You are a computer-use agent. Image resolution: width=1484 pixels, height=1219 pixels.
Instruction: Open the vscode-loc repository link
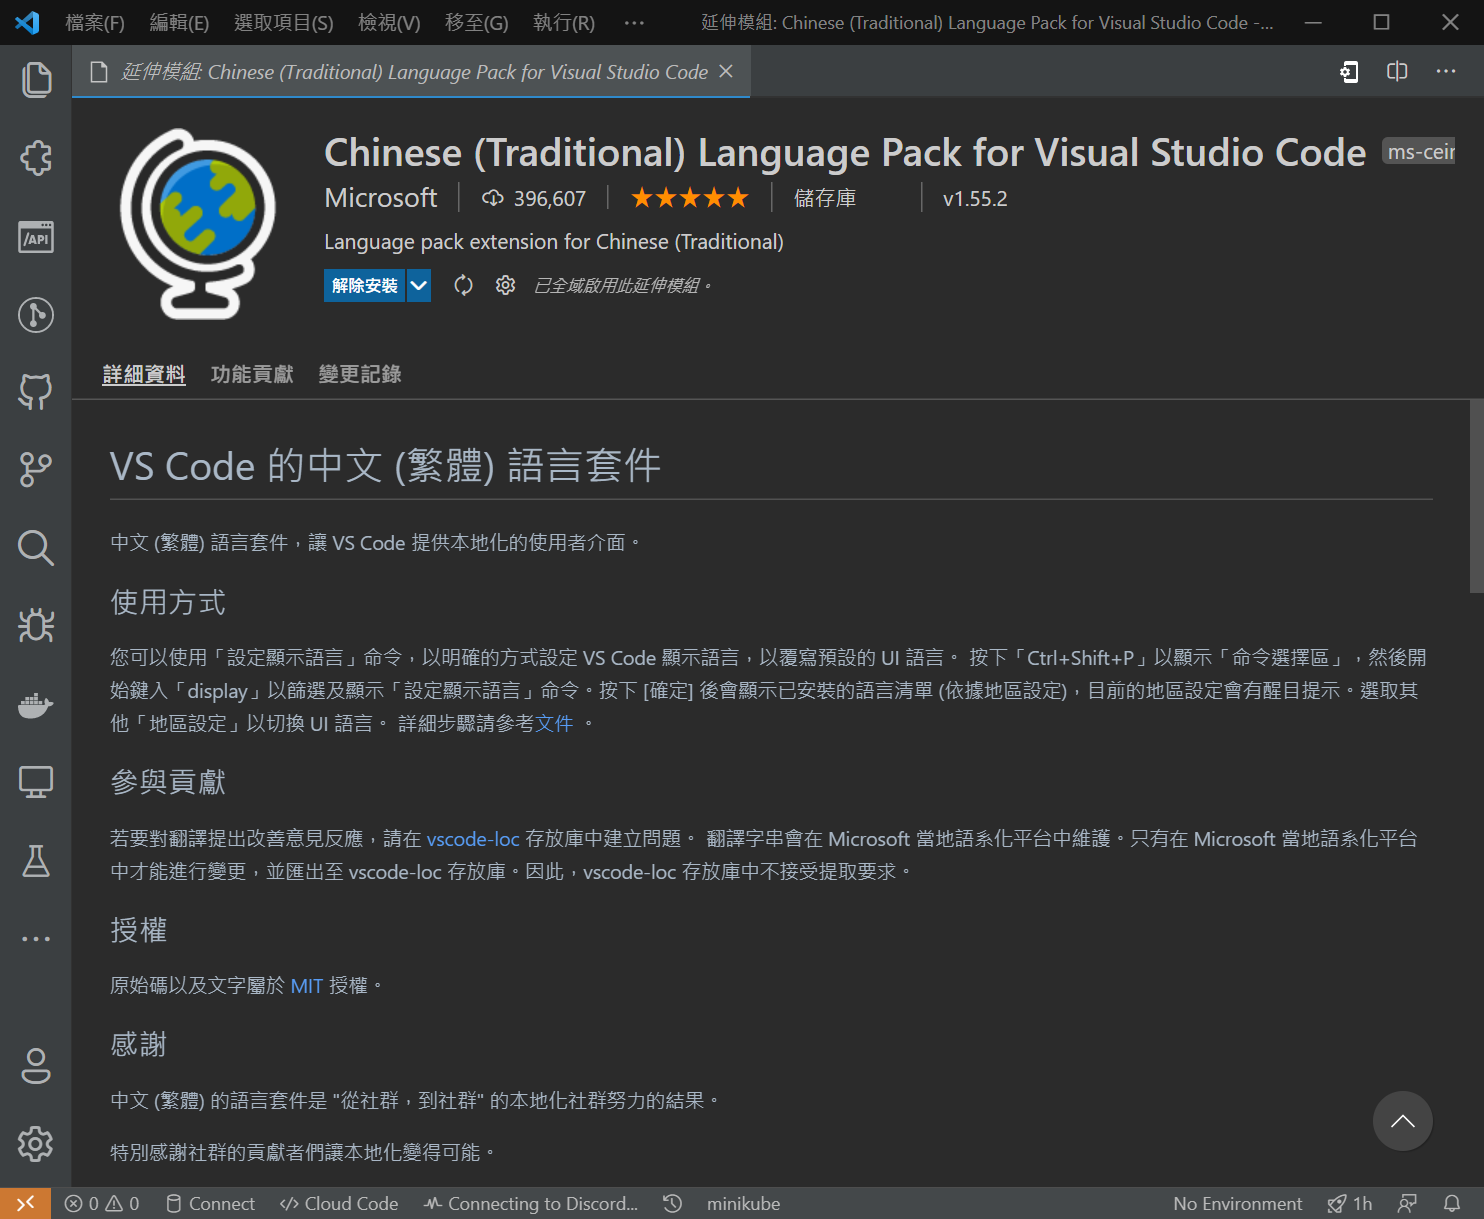[x=473, y=839]
